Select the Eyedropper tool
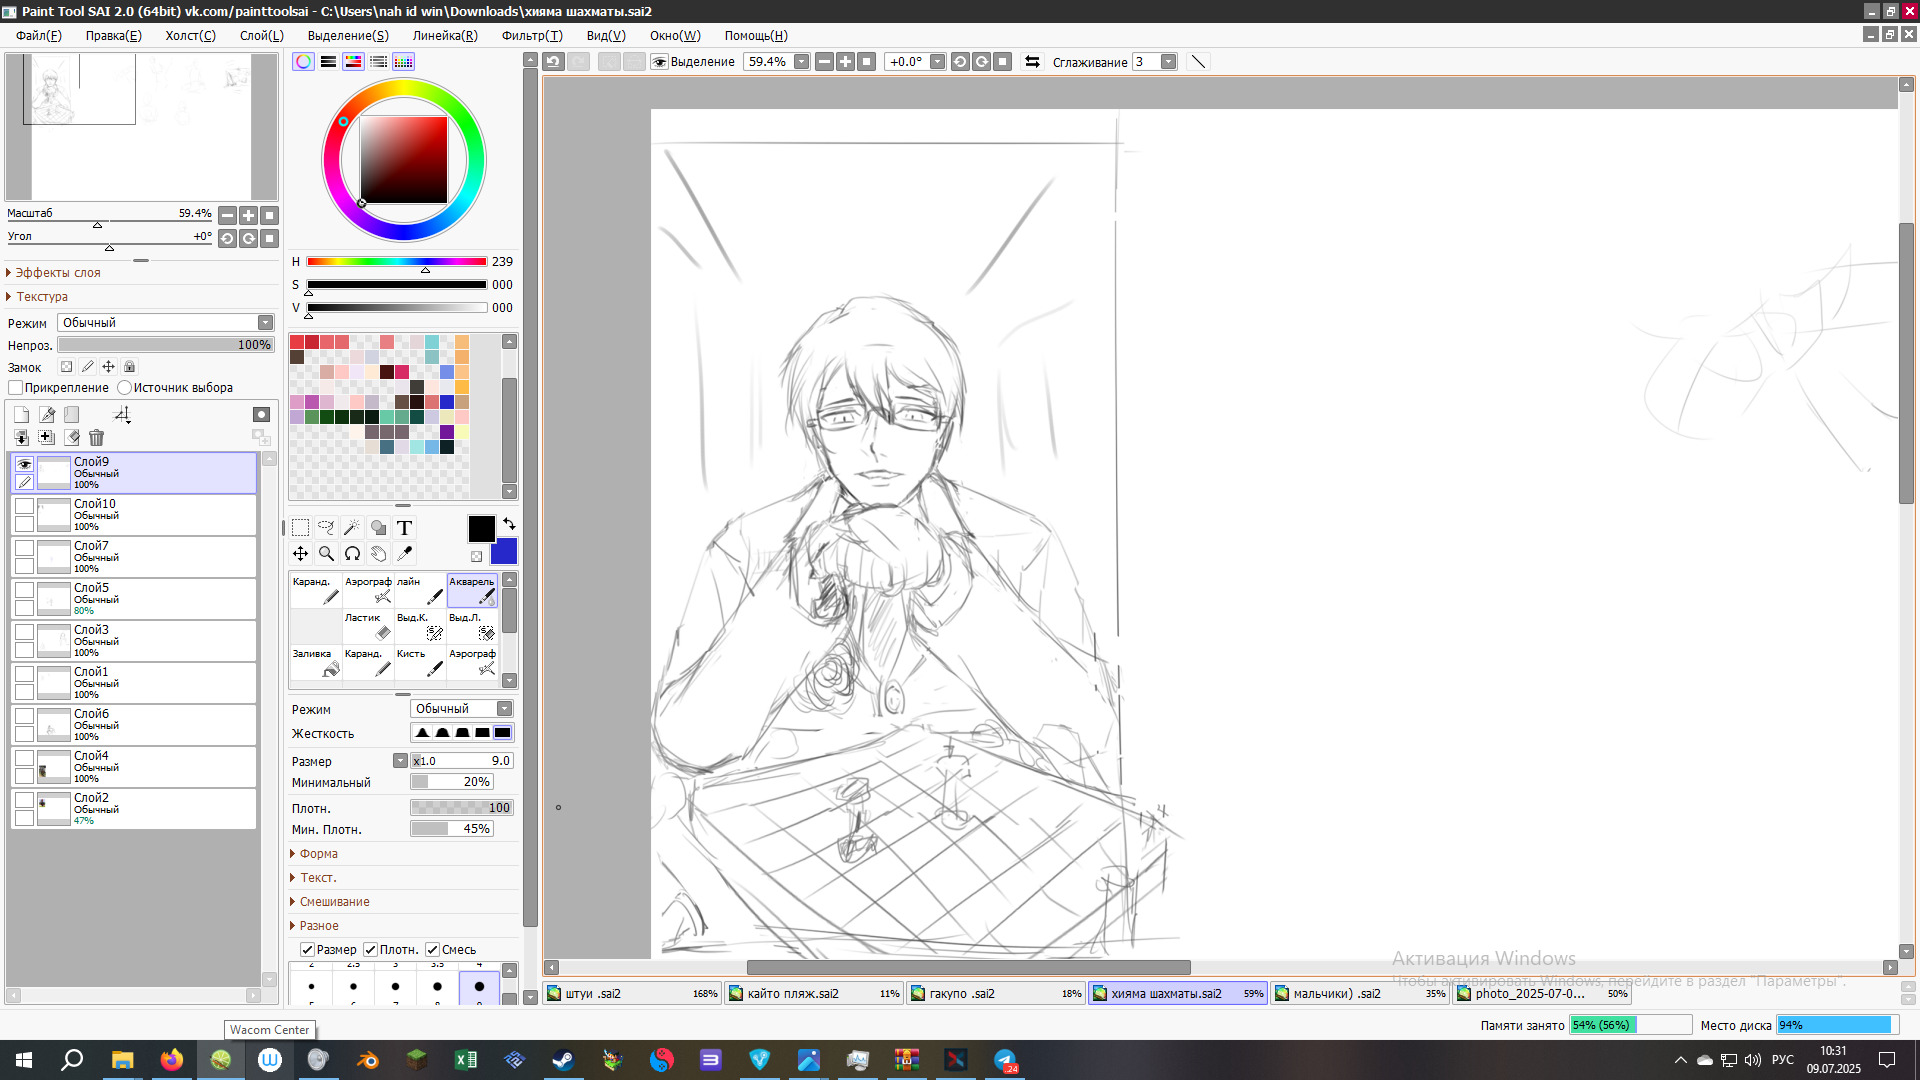1920x1080 pixels. point(404,554)
